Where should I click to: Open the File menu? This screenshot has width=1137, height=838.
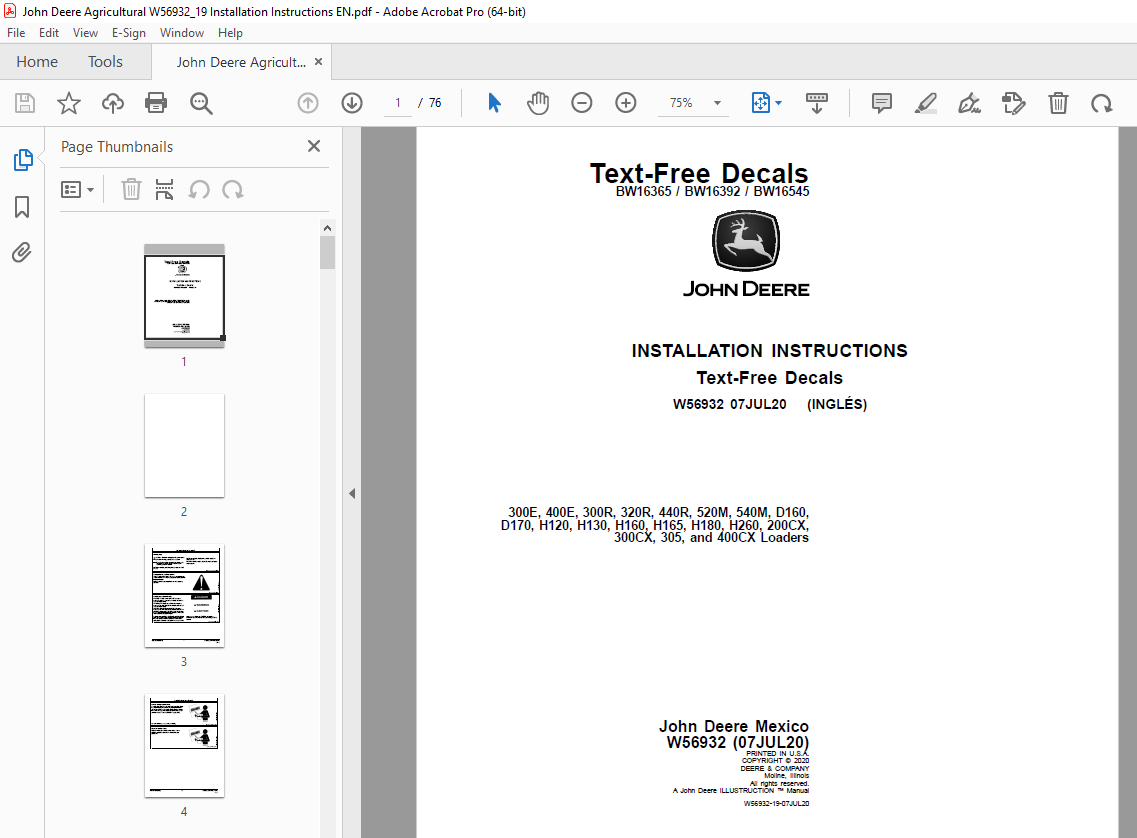tap(16, 33)
